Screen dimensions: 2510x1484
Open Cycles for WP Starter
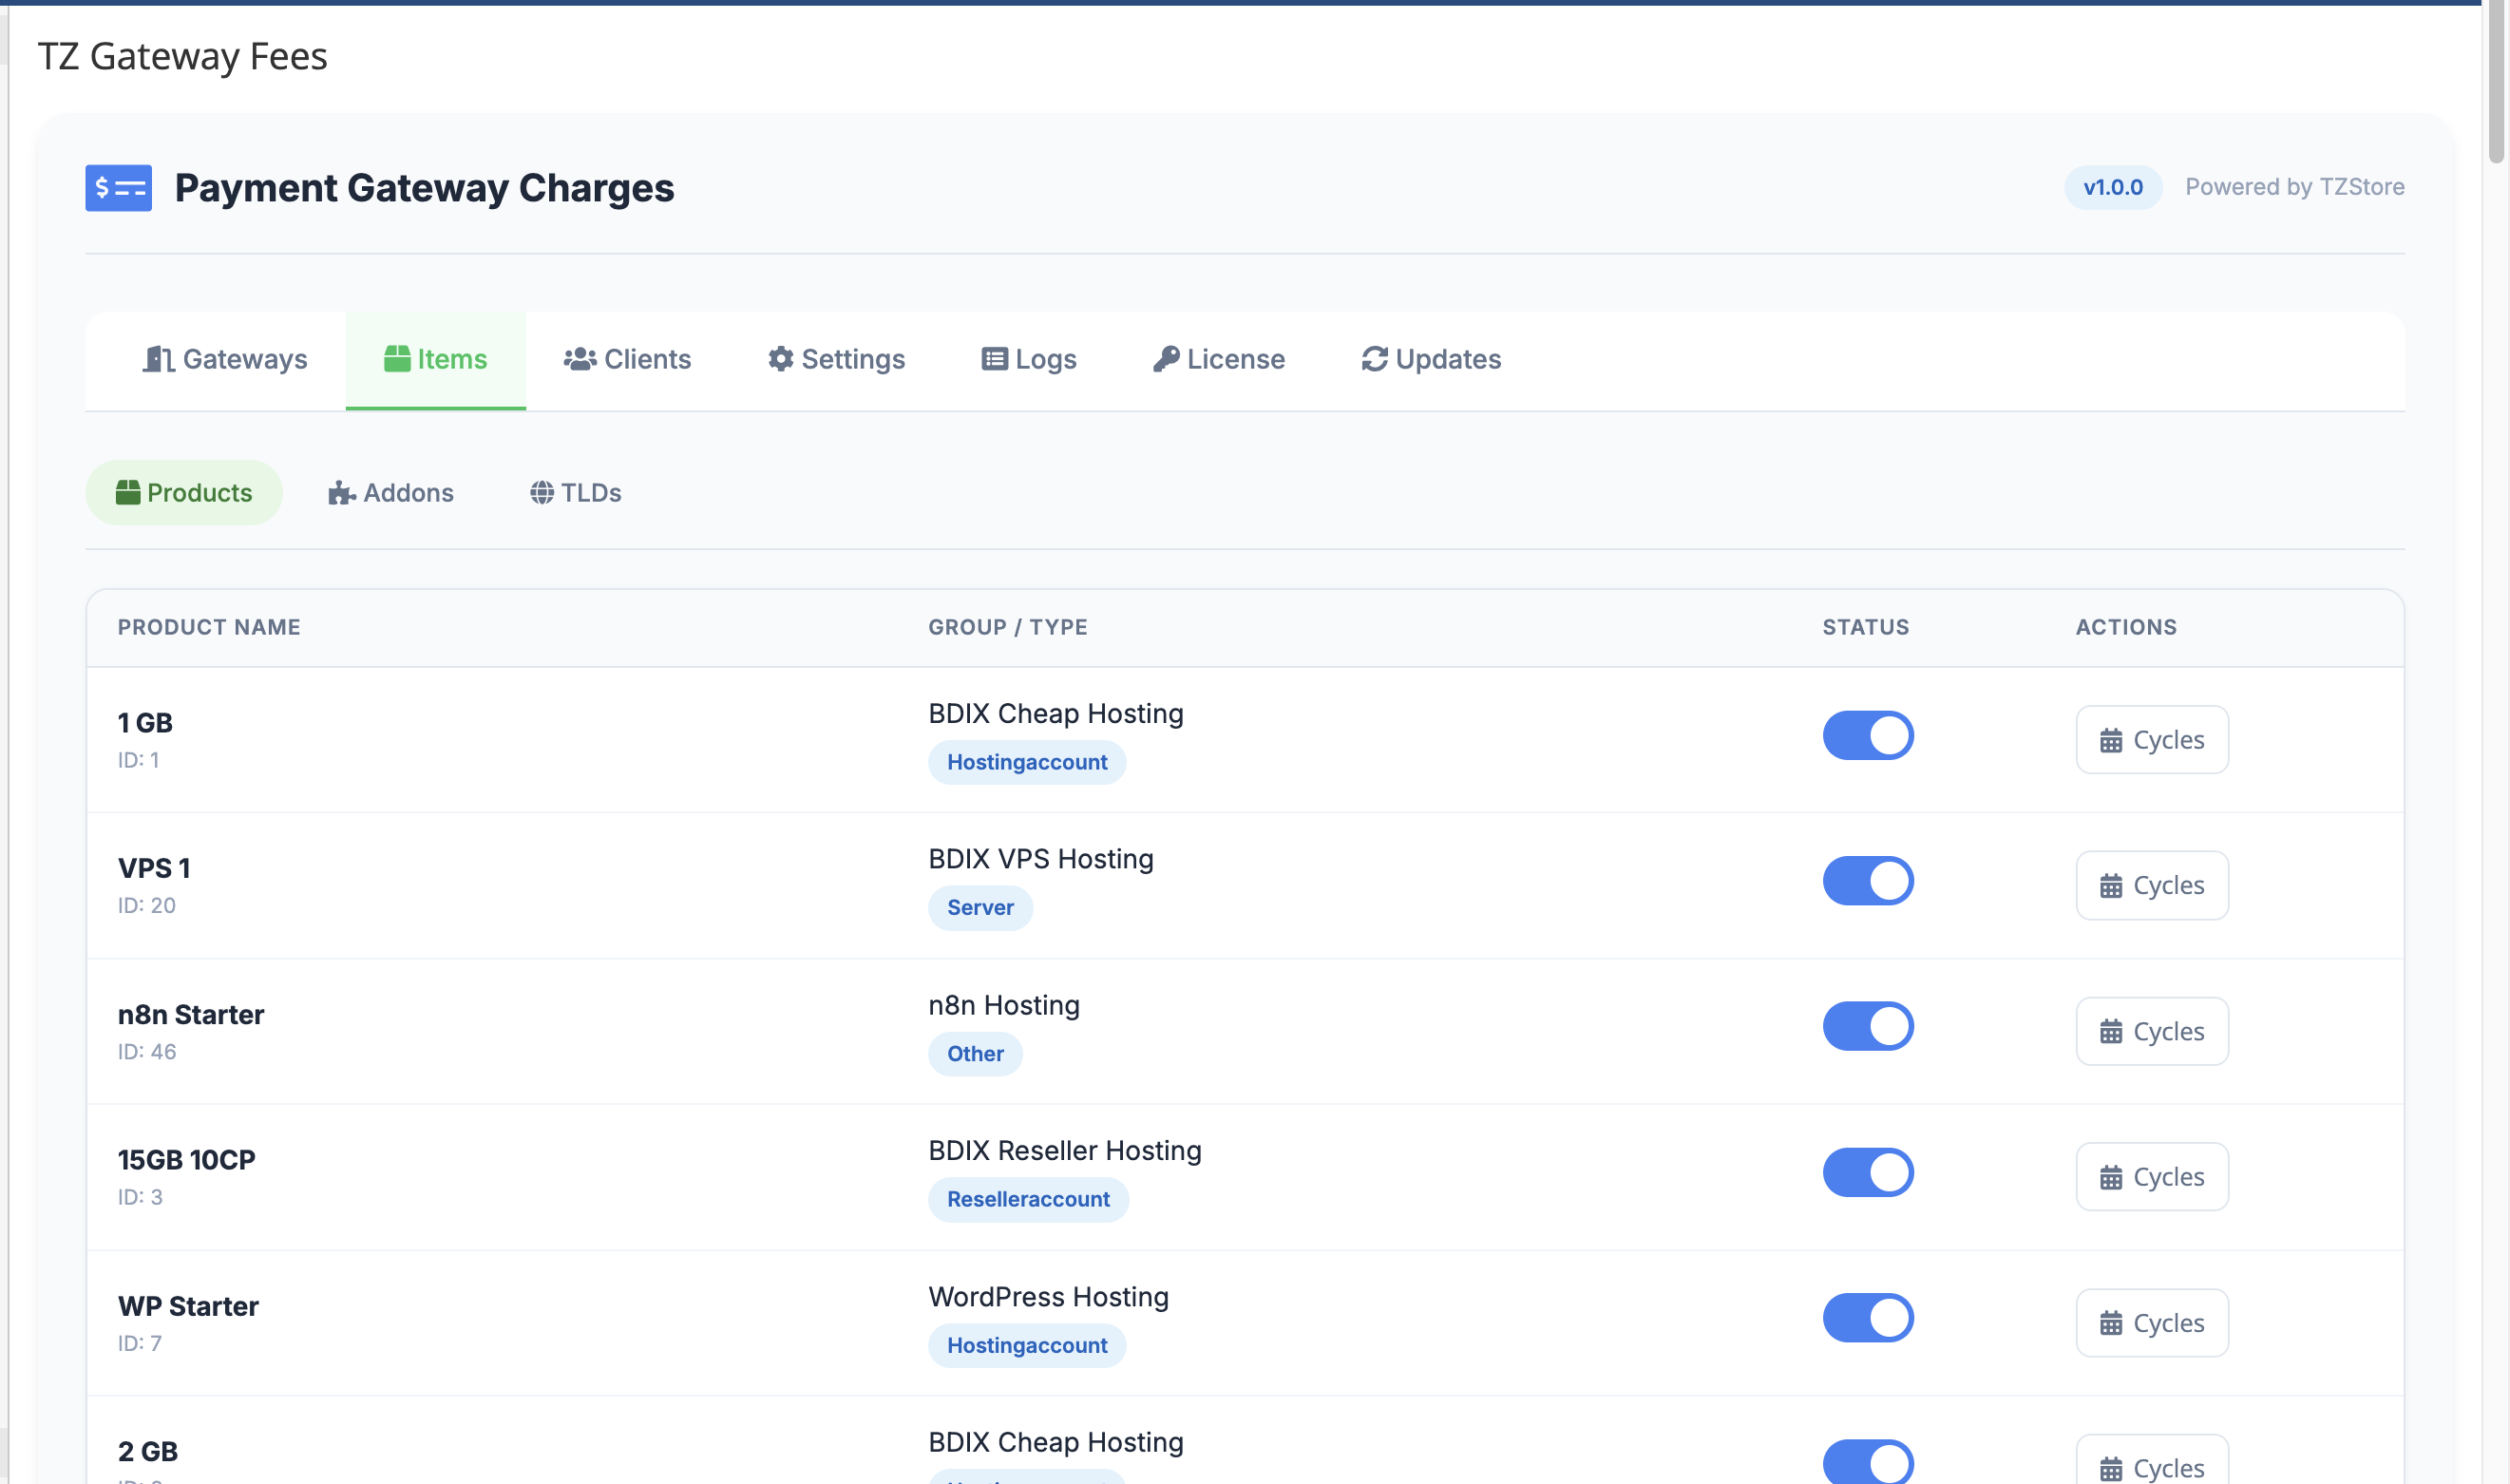pyautogui.click(x=2152, y=1322)
